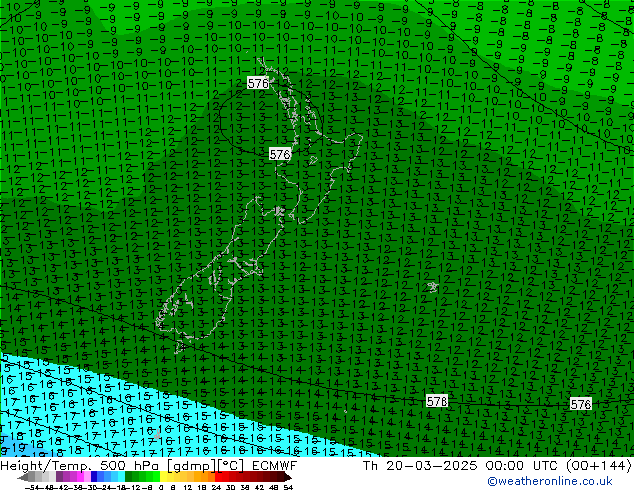
Task: Click the '[gdmp]' unit text
Action: [192, 465]
